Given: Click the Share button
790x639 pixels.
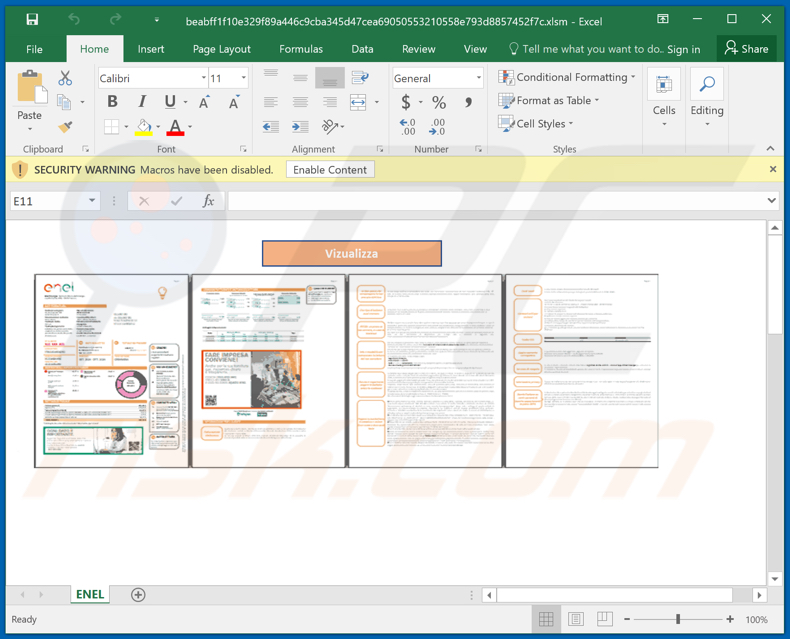Looking at the screenshot, I should click(x=746, y=49).
